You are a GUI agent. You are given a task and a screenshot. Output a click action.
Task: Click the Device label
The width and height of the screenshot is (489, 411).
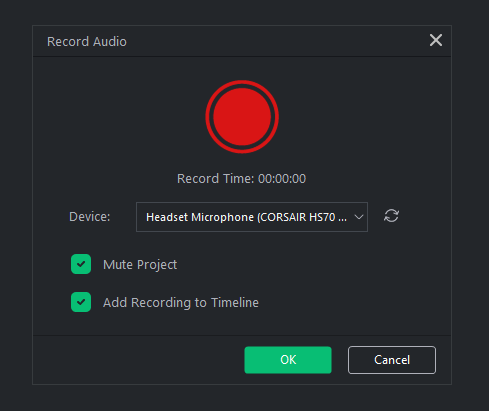(x=89, y=217)
